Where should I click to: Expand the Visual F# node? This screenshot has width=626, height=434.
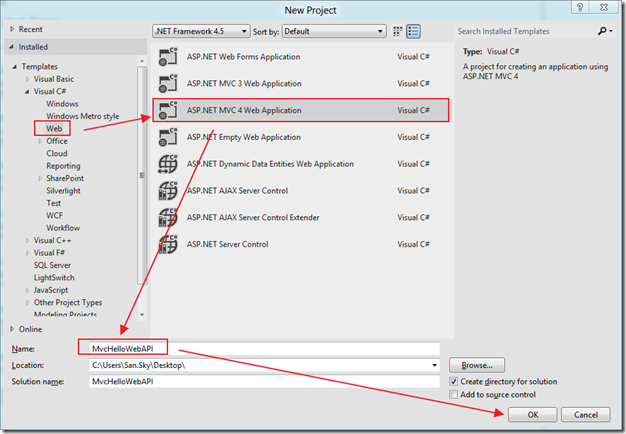coord(28,253)
